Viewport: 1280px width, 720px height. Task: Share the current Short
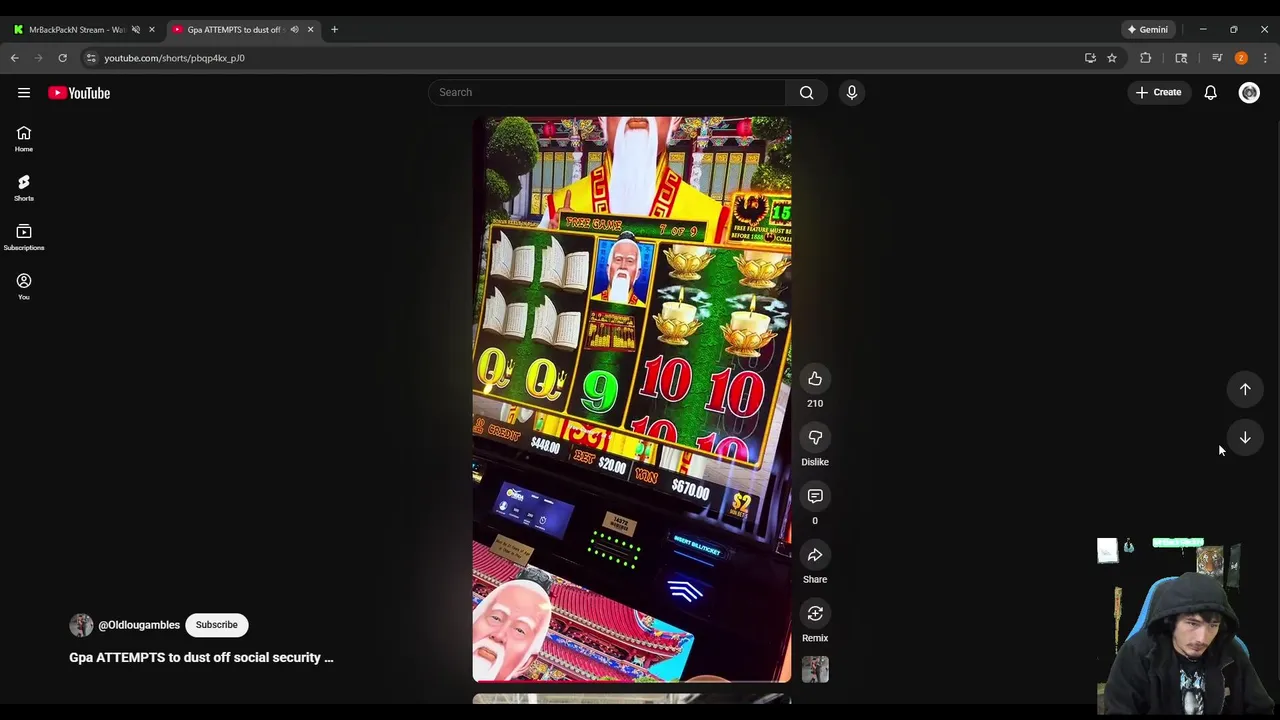(815, 555)
